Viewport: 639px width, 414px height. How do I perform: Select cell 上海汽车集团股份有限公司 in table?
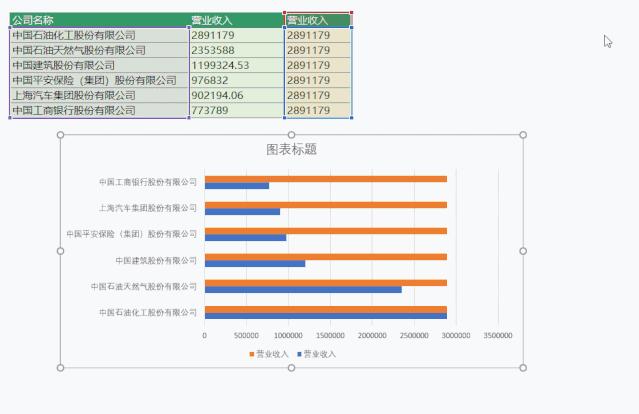99,95
